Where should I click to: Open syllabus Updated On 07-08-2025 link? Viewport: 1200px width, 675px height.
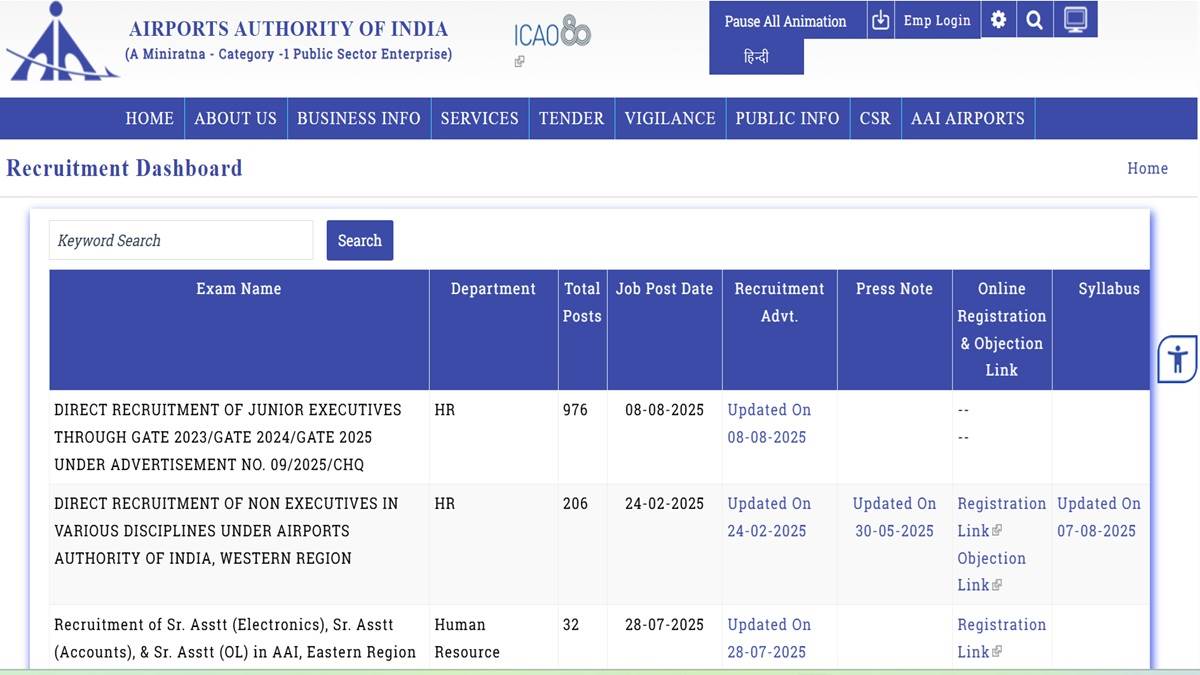[x=1098, y=517]
